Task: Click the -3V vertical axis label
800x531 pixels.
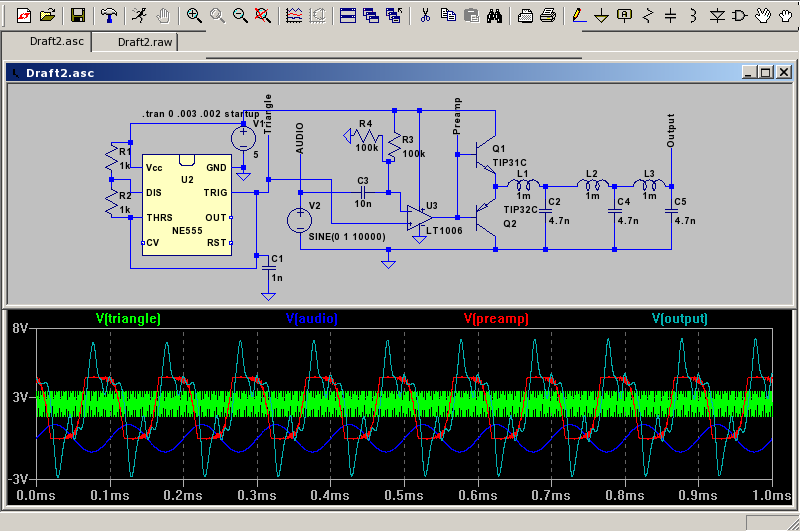Action: point(18,479)
